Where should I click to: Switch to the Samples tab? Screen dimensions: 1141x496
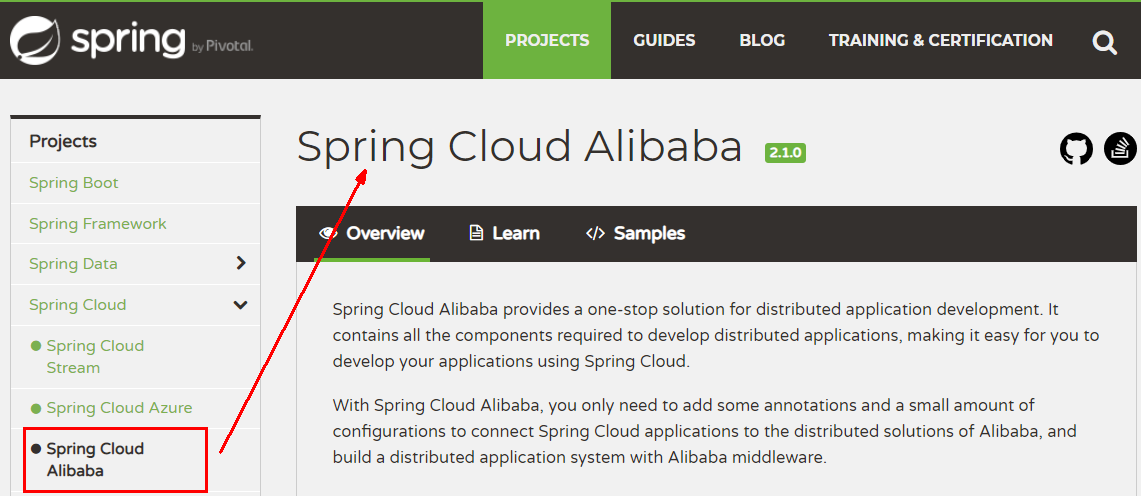pyautogui.click(x=635, y=233)
